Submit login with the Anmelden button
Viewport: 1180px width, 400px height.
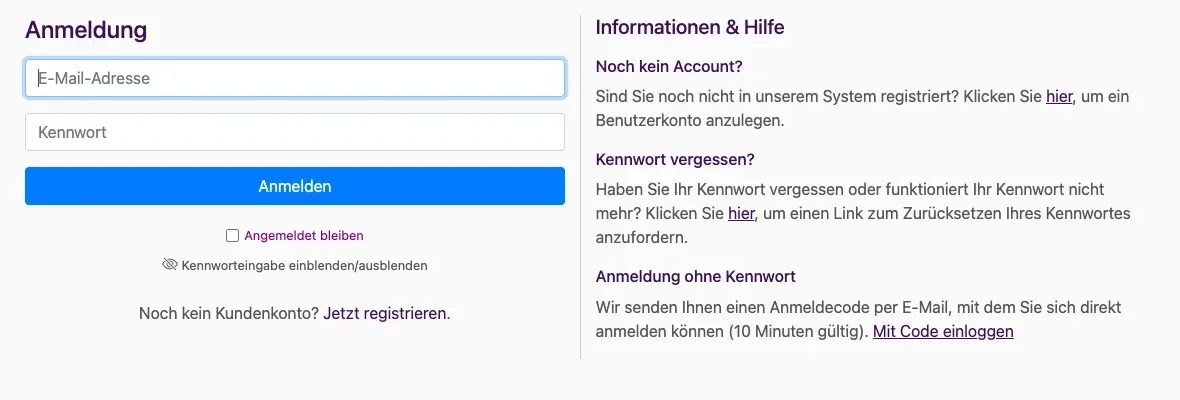pos(295,186)
